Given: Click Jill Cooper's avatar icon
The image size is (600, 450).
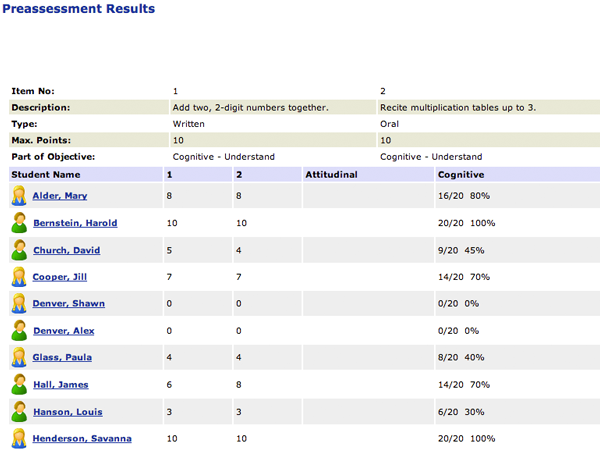Looking at the screenshot, I should point(19,277).
